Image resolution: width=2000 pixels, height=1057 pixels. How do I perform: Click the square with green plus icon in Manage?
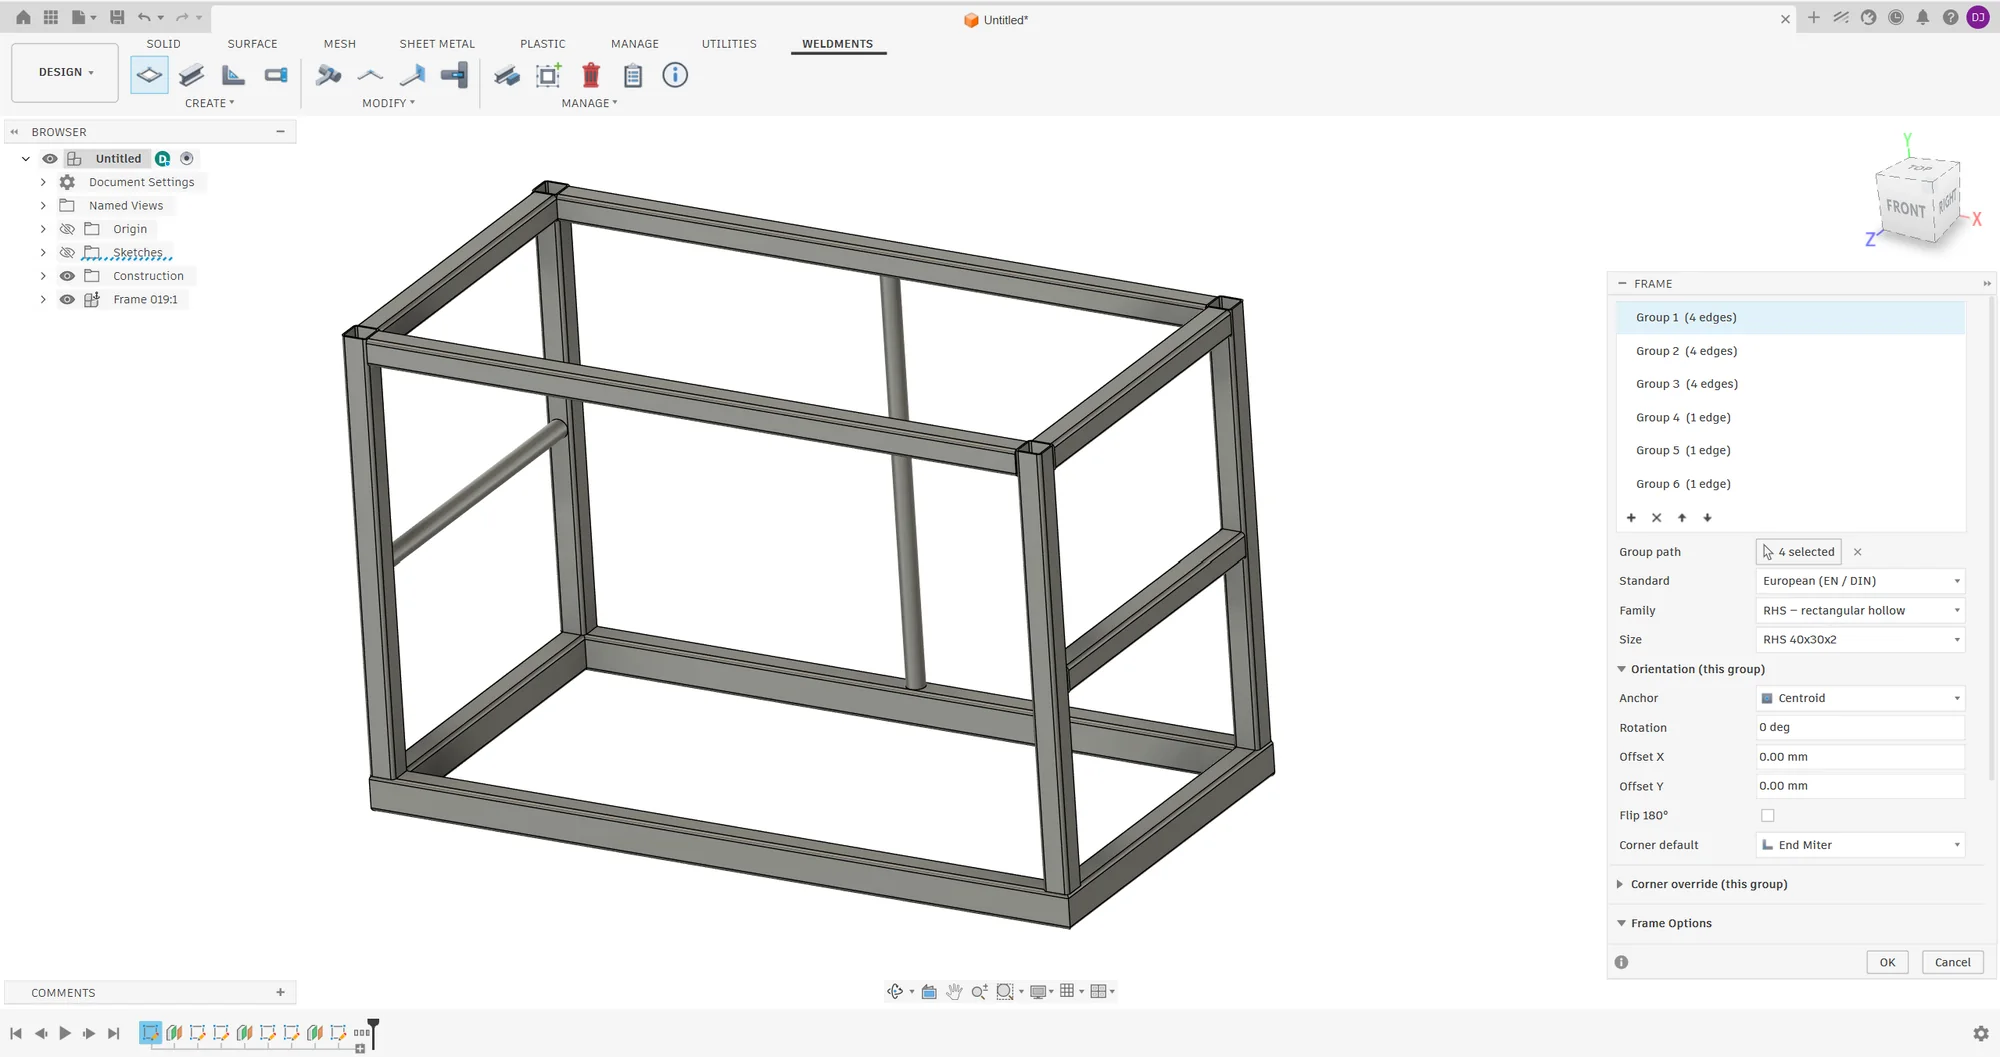(549, 75)
